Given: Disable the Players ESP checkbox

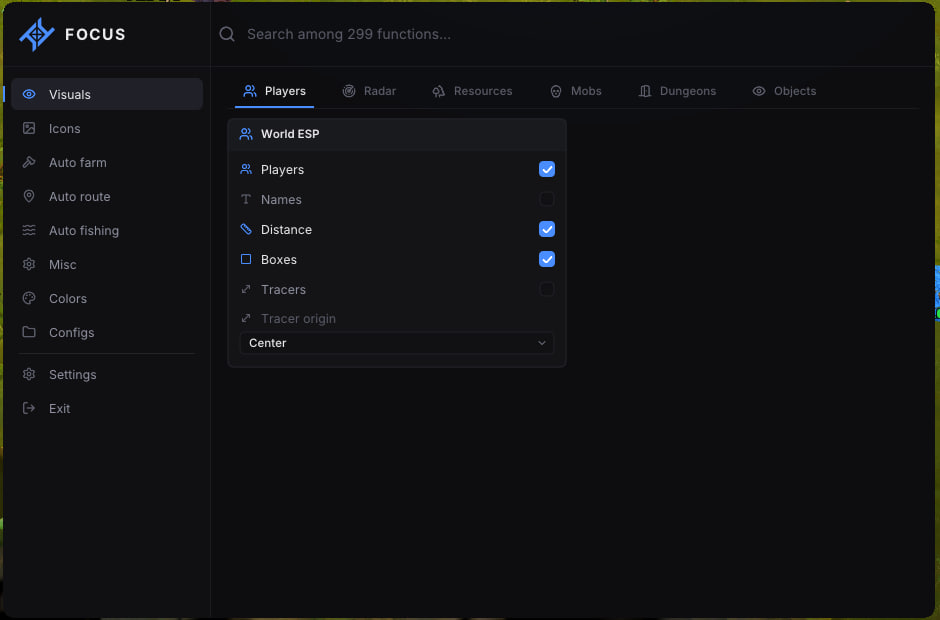Looking at the screenshot, I should (x=547, y=169).
